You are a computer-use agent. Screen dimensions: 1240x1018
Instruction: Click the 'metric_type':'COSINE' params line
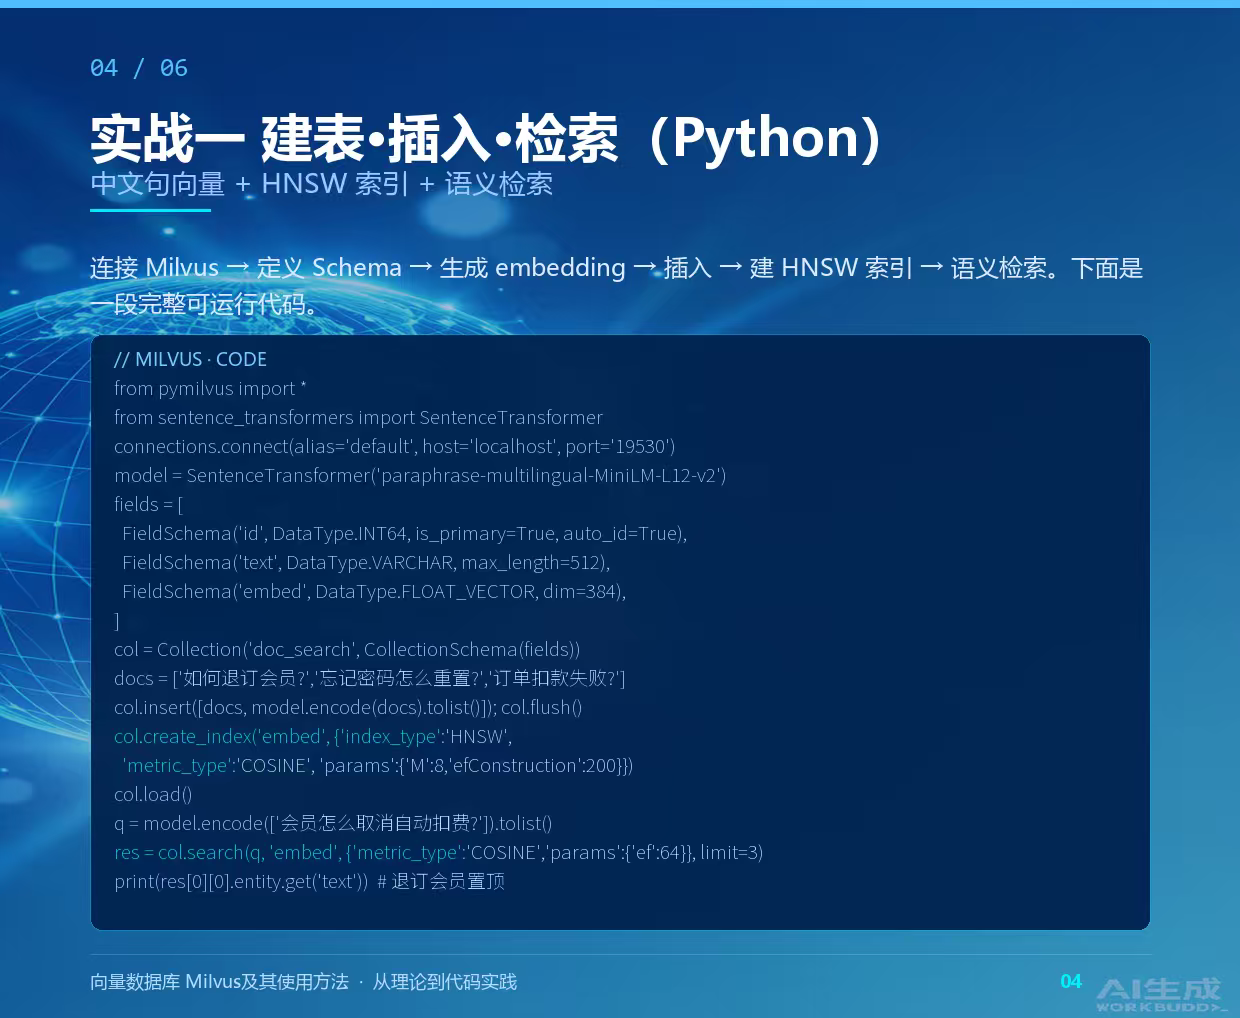(x=377, y=765)
